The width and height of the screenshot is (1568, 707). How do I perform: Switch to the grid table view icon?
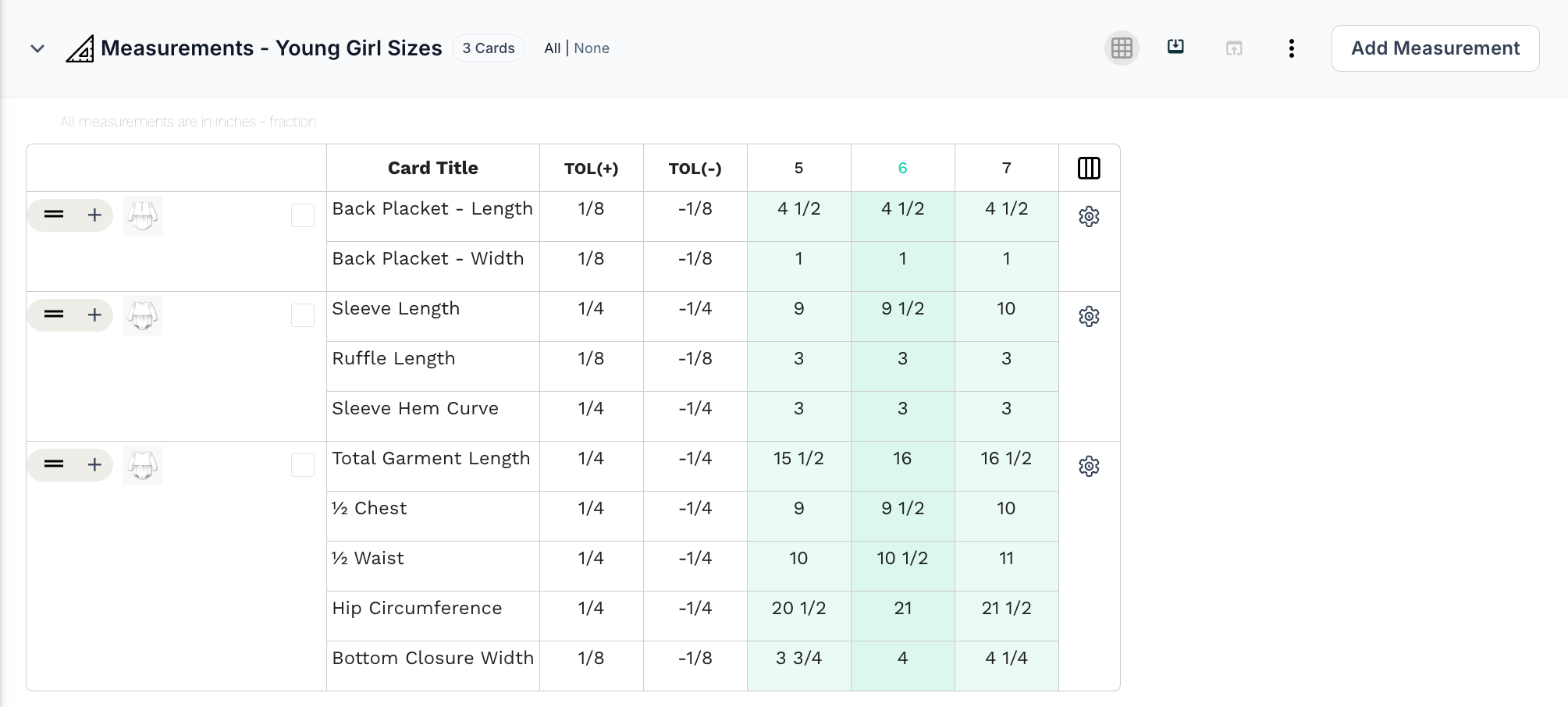pos(1122,48)
